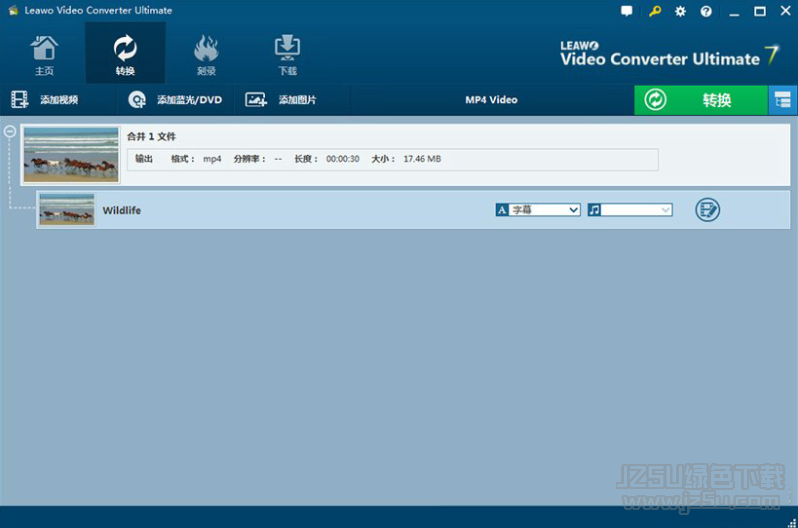Click the picture icon of Add Photo
This screenshot has height=528, width=798.
pos(255,100)
